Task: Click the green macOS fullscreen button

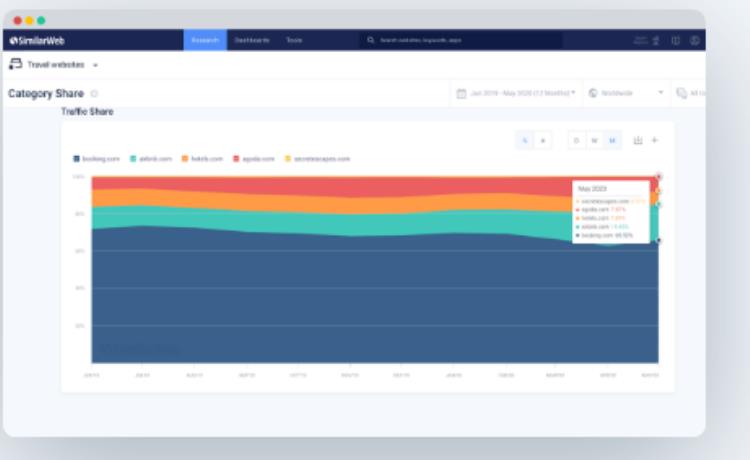Action: point(41,21)
